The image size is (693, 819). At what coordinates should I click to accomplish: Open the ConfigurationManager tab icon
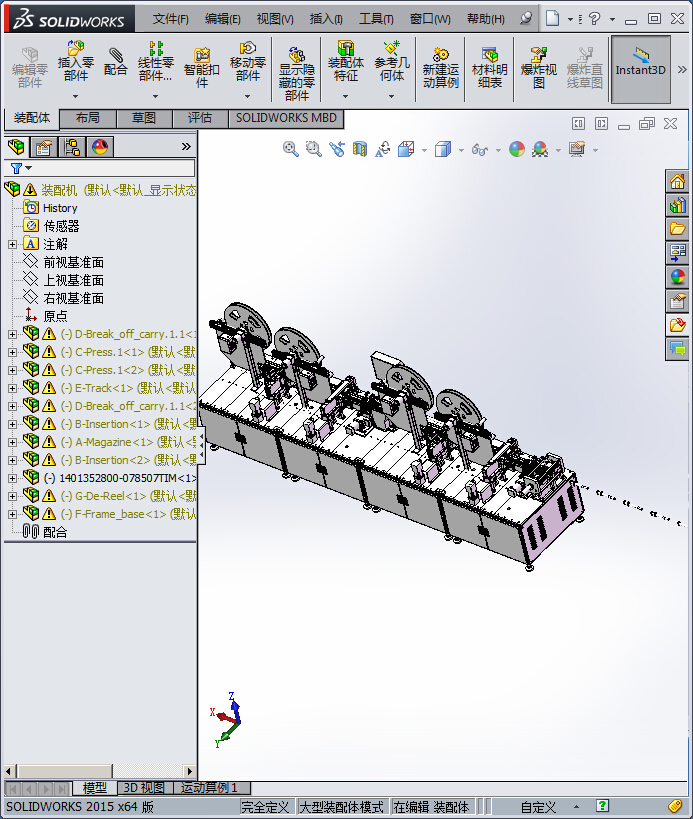pos(72,147)
